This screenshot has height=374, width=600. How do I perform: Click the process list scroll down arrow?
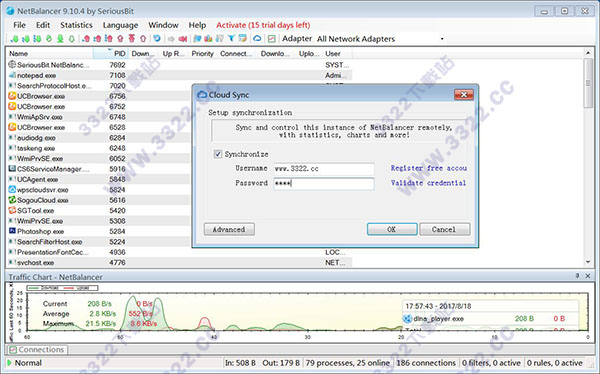[588, 262]
